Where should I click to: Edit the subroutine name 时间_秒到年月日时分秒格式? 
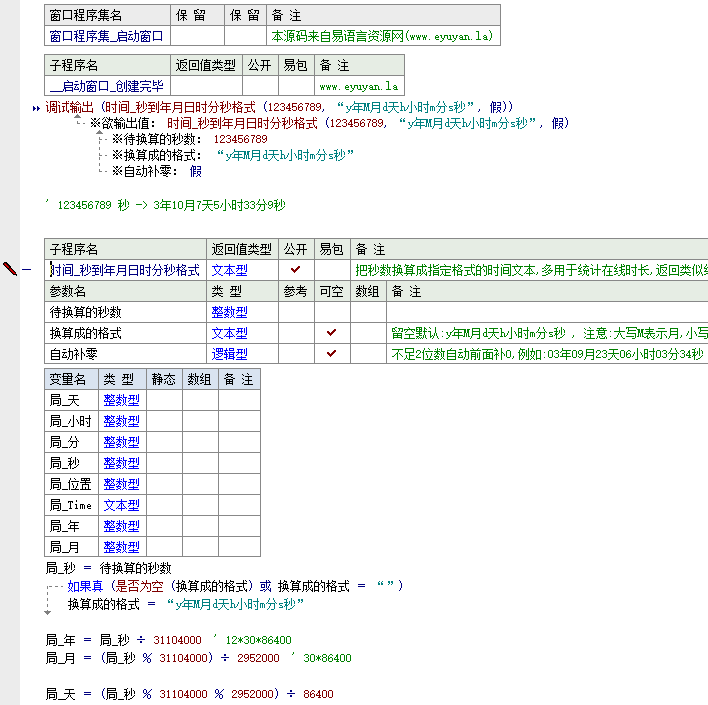125,270
